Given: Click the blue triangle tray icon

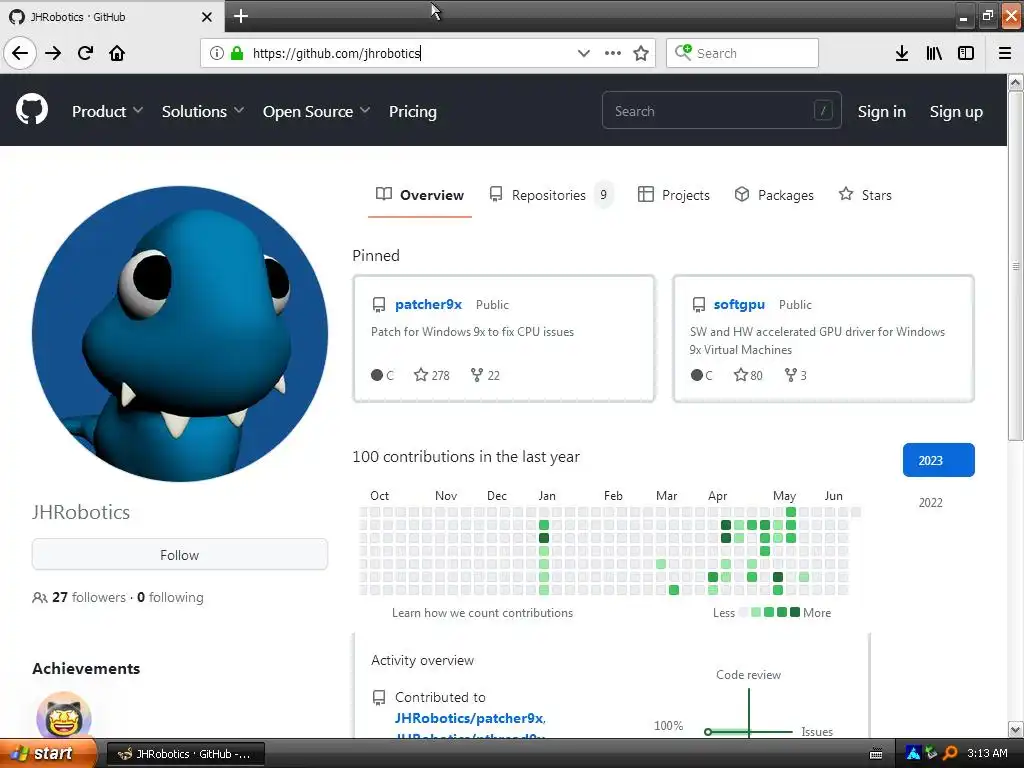Looking at the screenshot, I should pos(913,754).
